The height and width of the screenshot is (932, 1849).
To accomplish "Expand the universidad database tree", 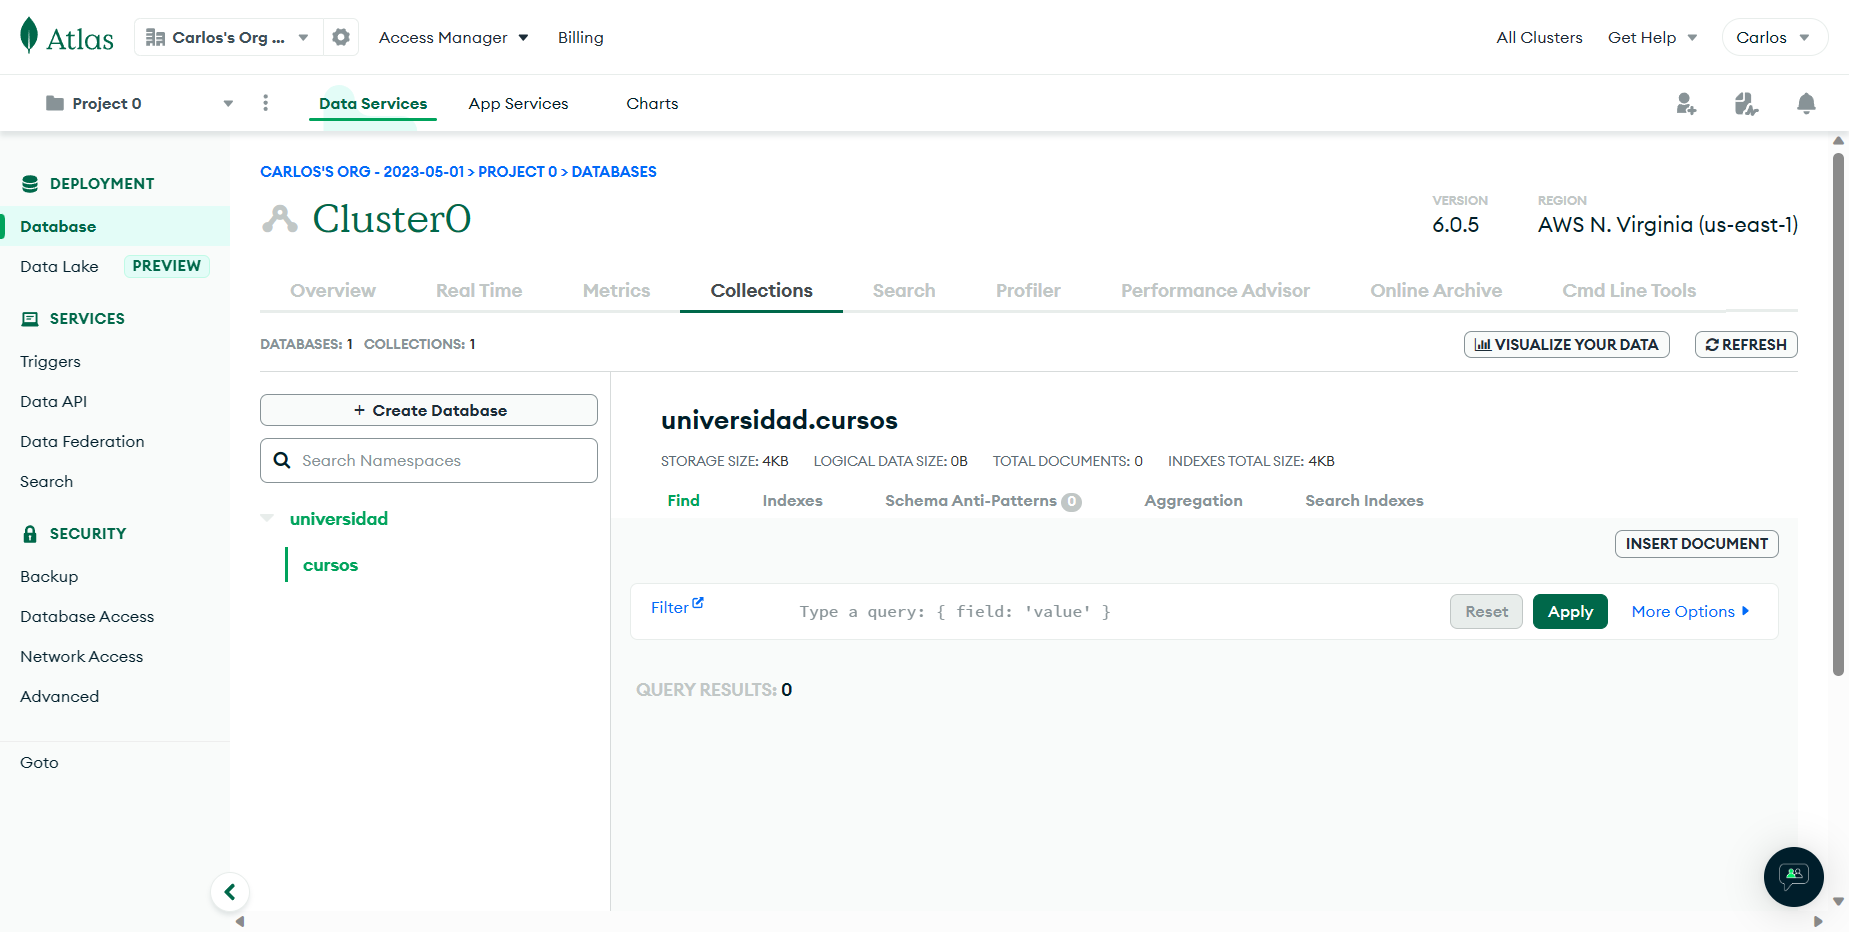I will [x=267, y=518].
